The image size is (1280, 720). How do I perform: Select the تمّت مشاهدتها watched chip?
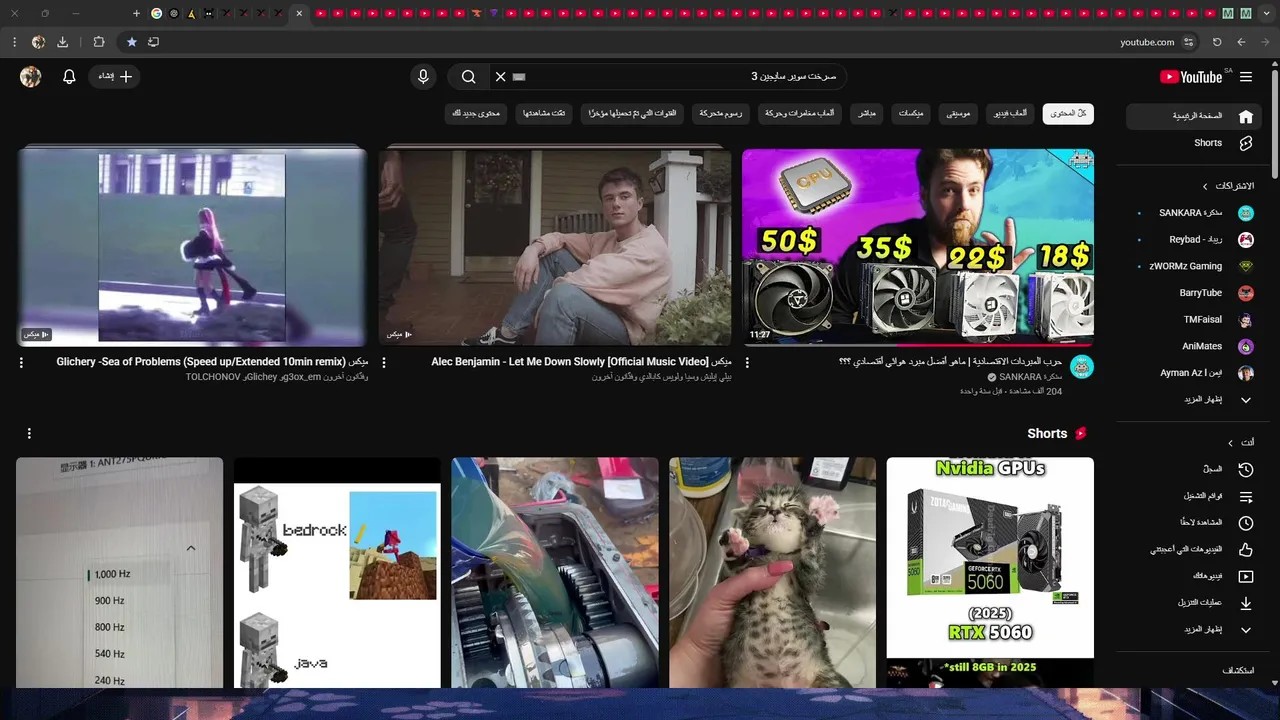pos(545,114)
